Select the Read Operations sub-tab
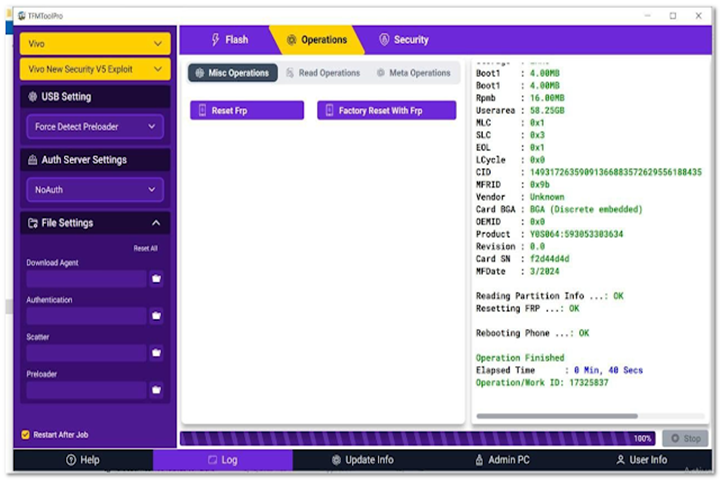Screen dimensions: 720x480 tap(322, 73)
